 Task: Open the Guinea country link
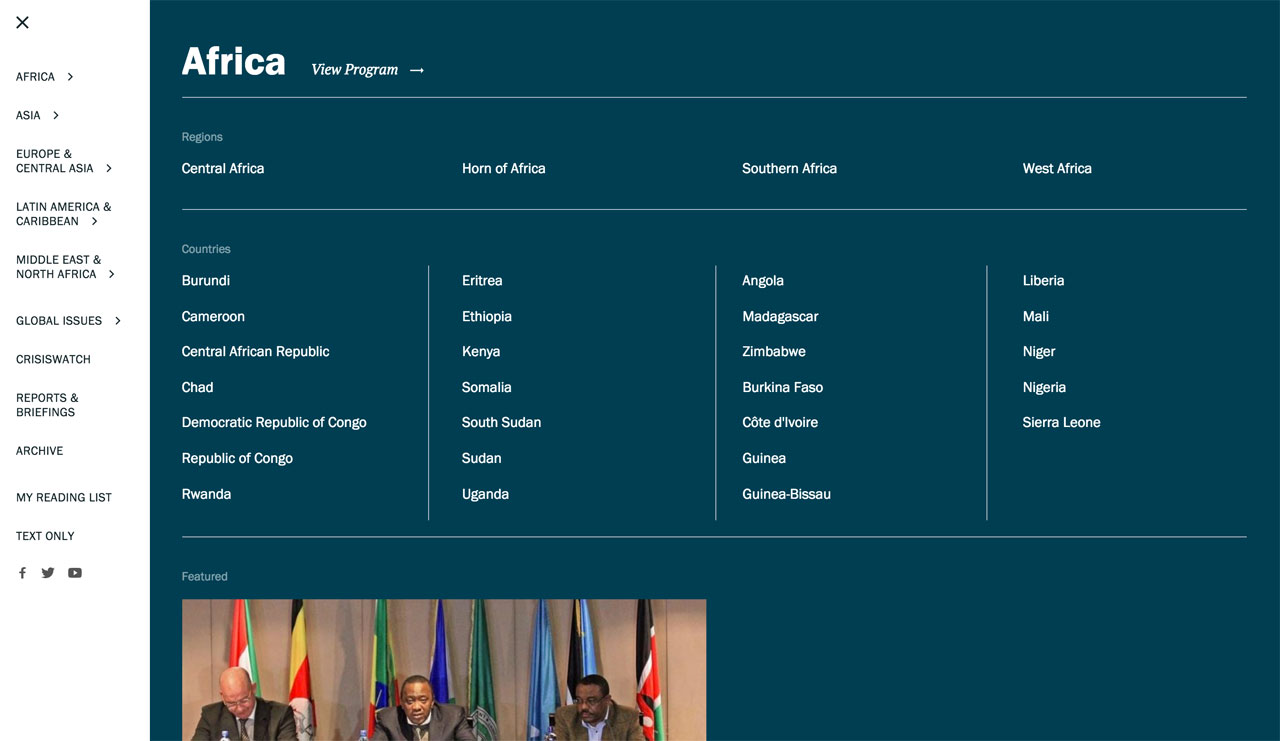(764, 458)
